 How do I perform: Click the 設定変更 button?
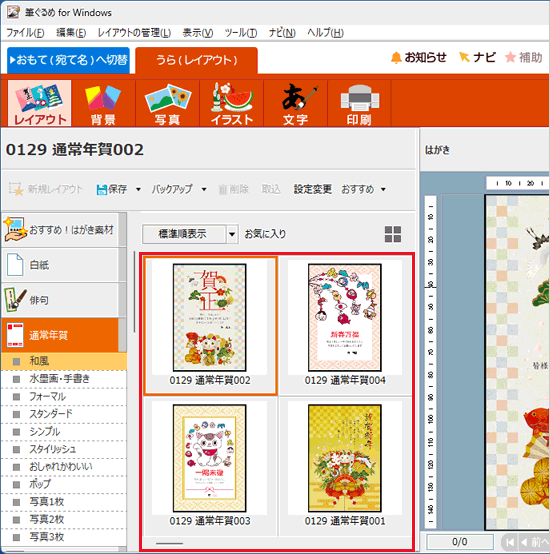[x=313, y=189]
